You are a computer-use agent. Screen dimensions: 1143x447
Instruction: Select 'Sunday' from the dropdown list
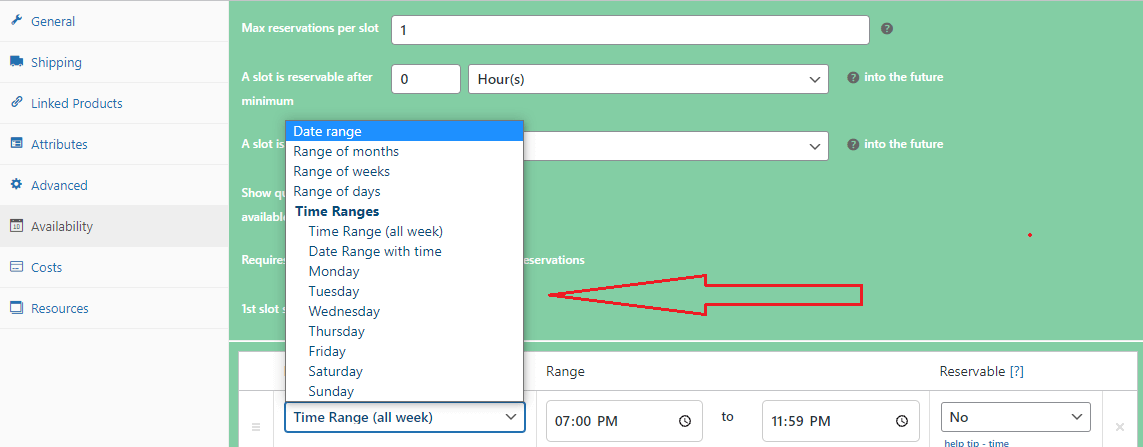click(x=331, y=392)
